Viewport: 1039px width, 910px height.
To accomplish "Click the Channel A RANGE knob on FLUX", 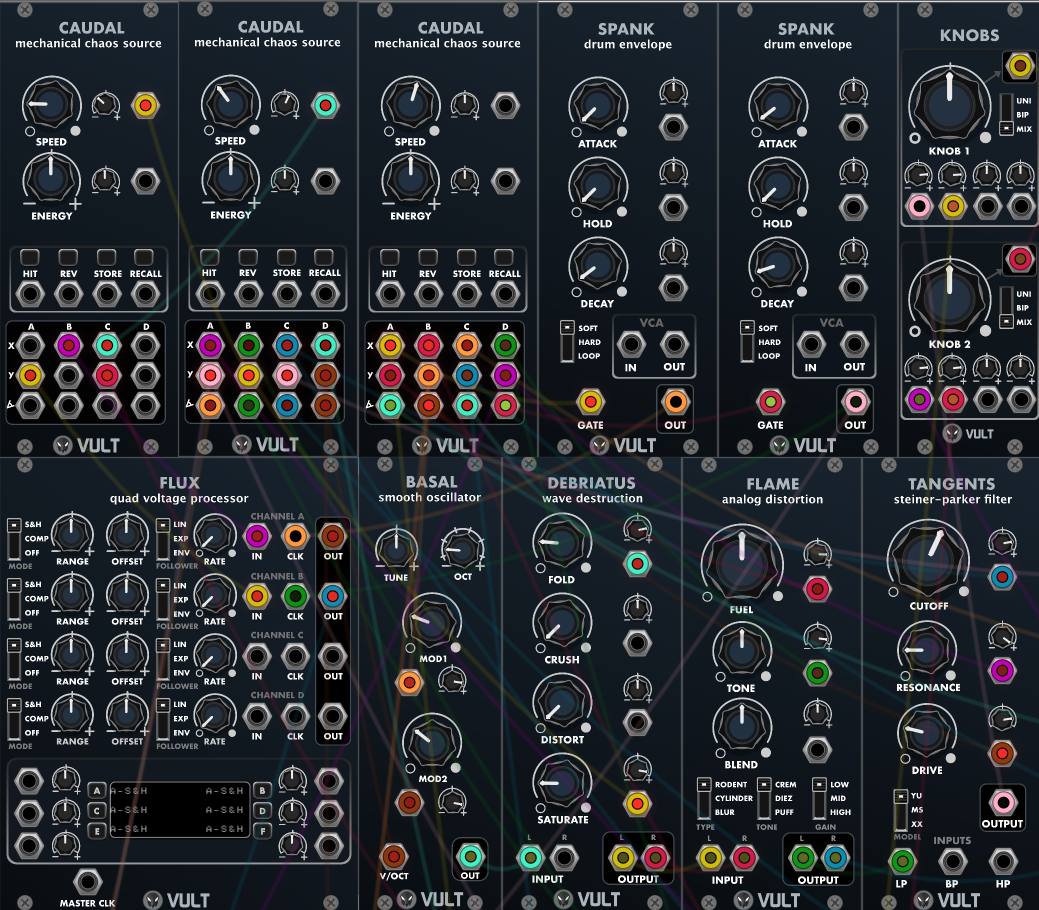I will (x=72, y=534).
